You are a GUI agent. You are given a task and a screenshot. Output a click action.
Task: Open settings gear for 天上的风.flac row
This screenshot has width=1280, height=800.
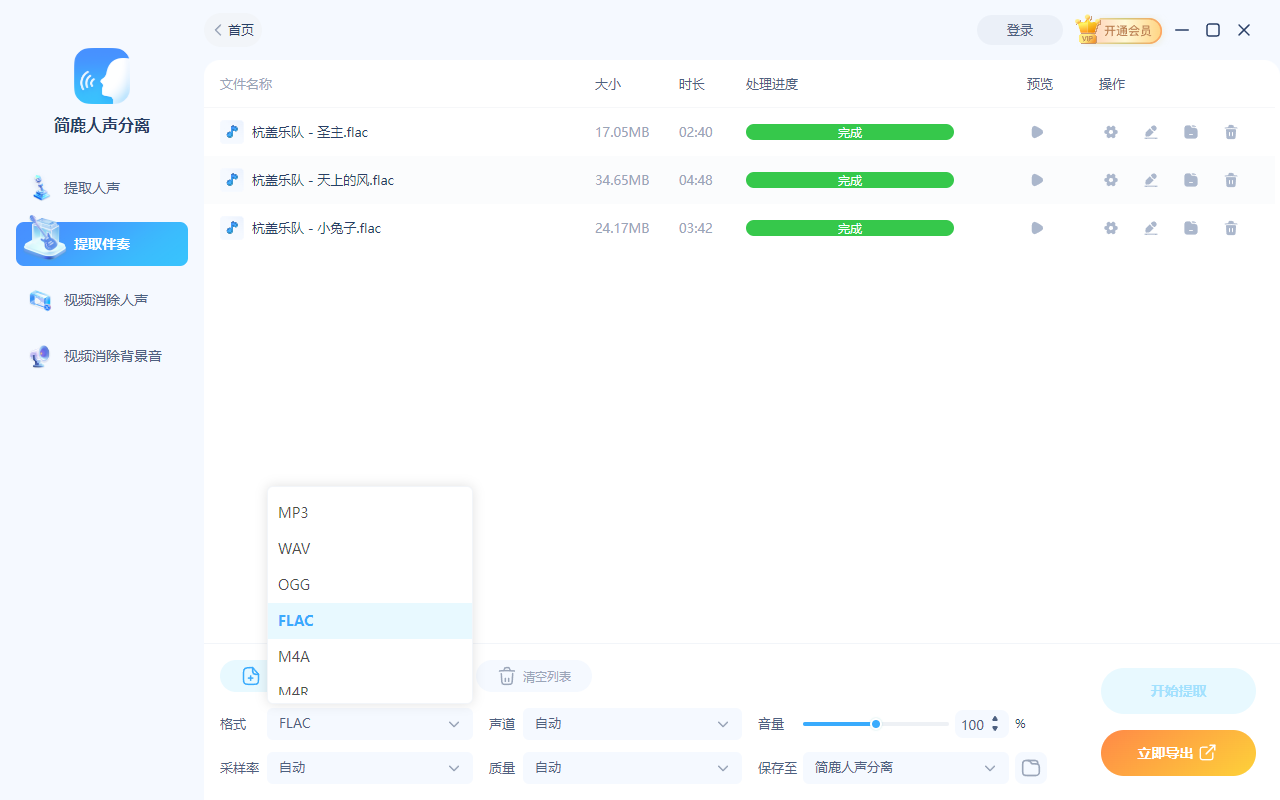(x=1111, y=180)
